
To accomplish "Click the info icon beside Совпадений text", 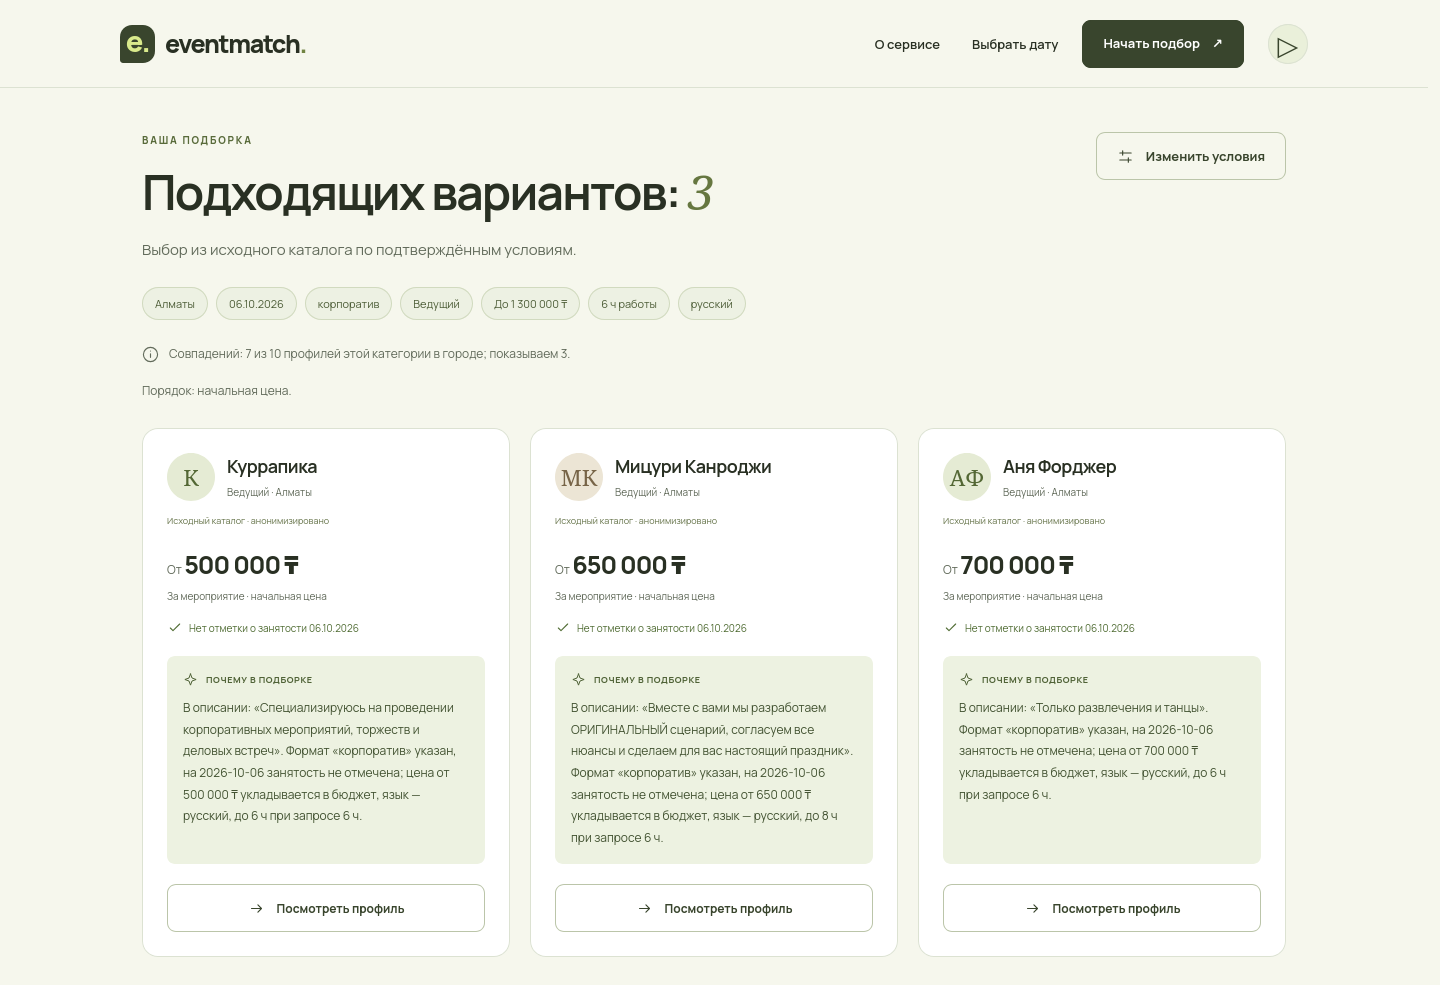I will point(150,354).
